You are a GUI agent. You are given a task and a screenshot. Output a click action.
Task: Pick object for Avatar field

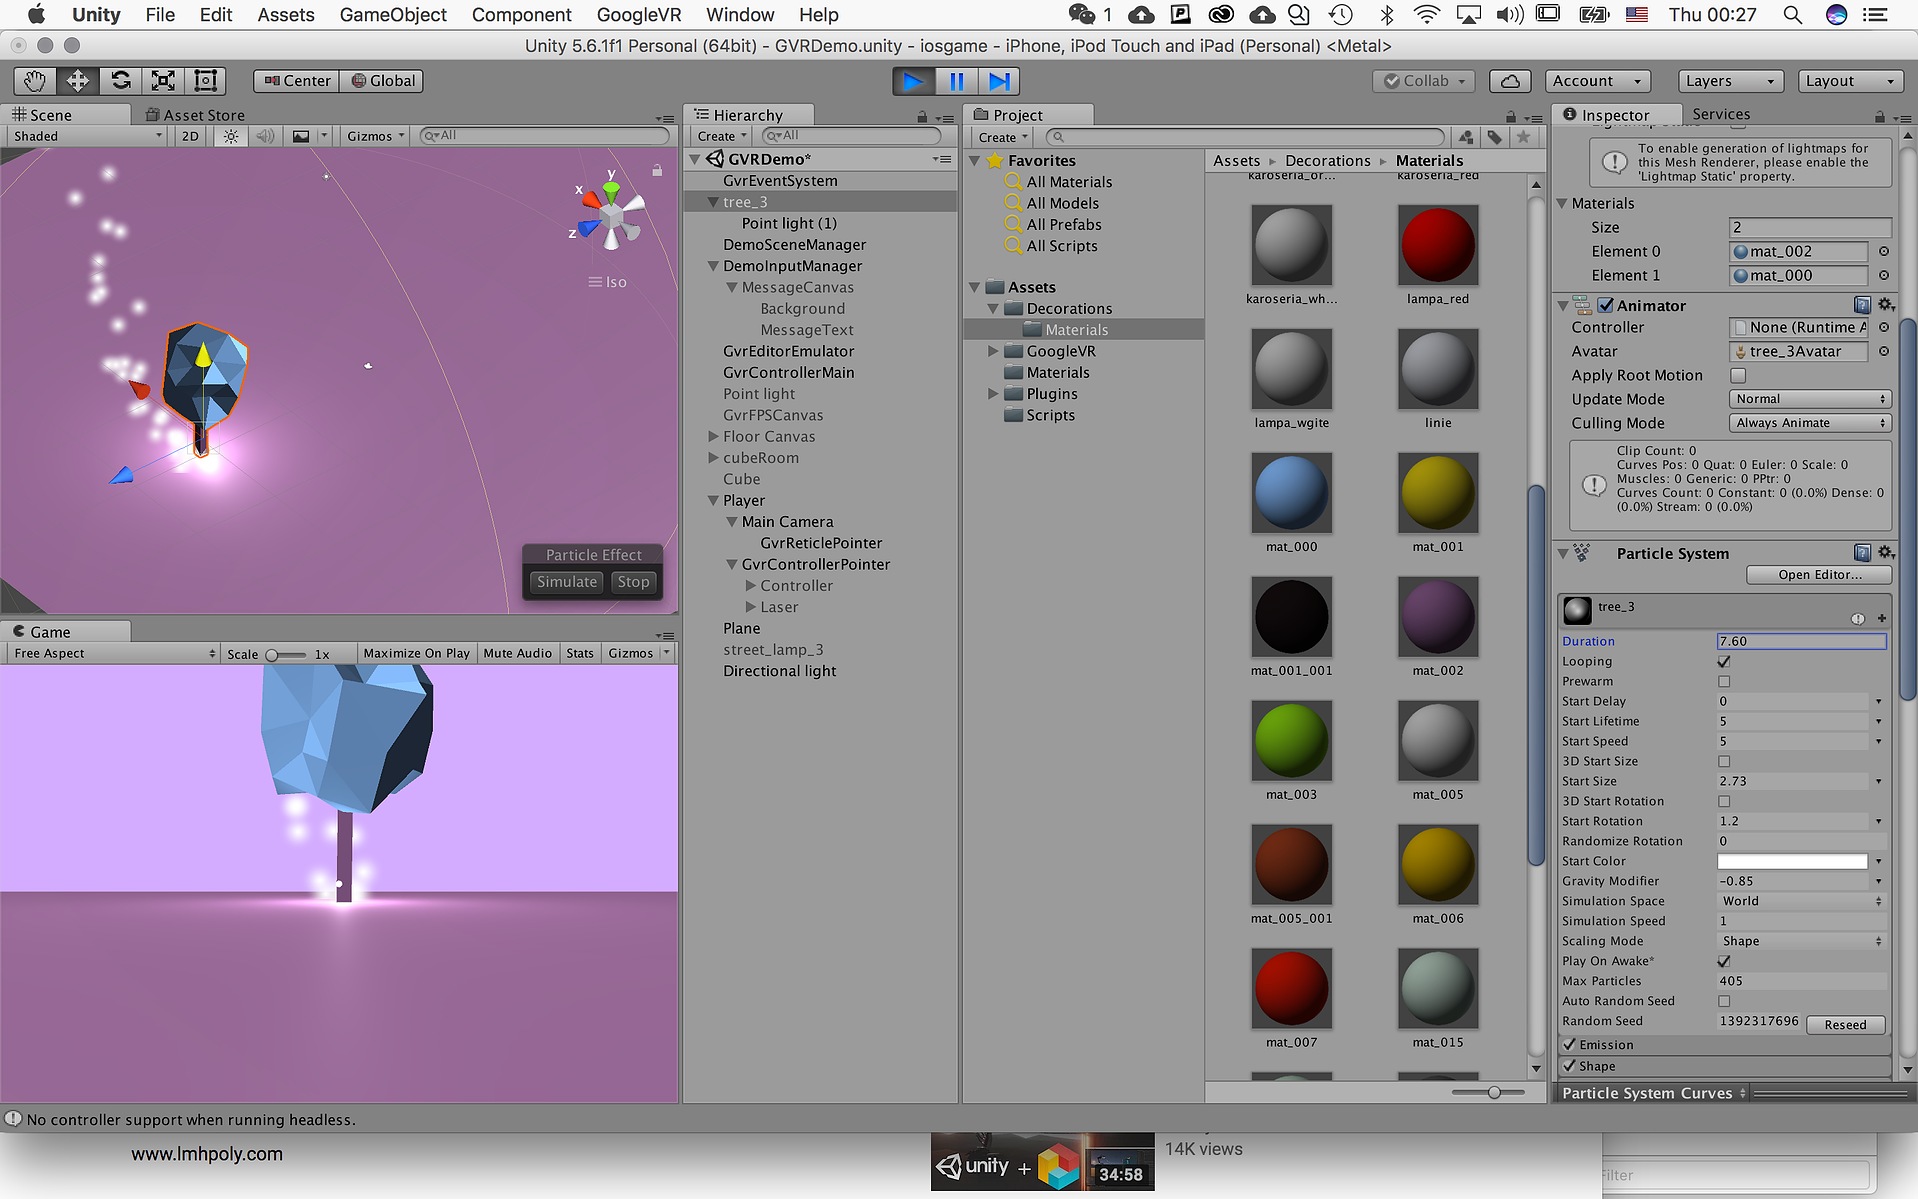1883,352
